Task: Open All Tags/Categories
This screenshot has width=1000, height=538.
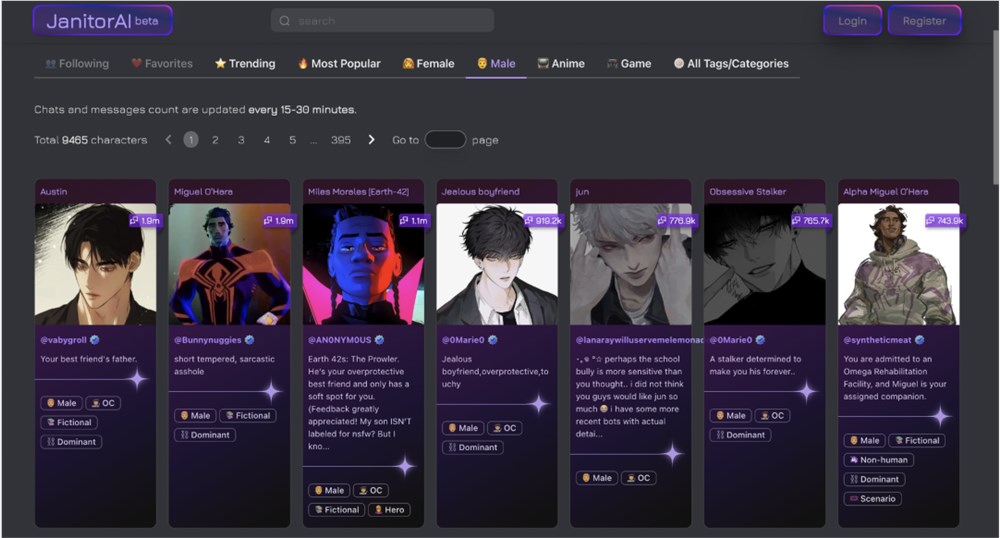Action: (732, 64)
